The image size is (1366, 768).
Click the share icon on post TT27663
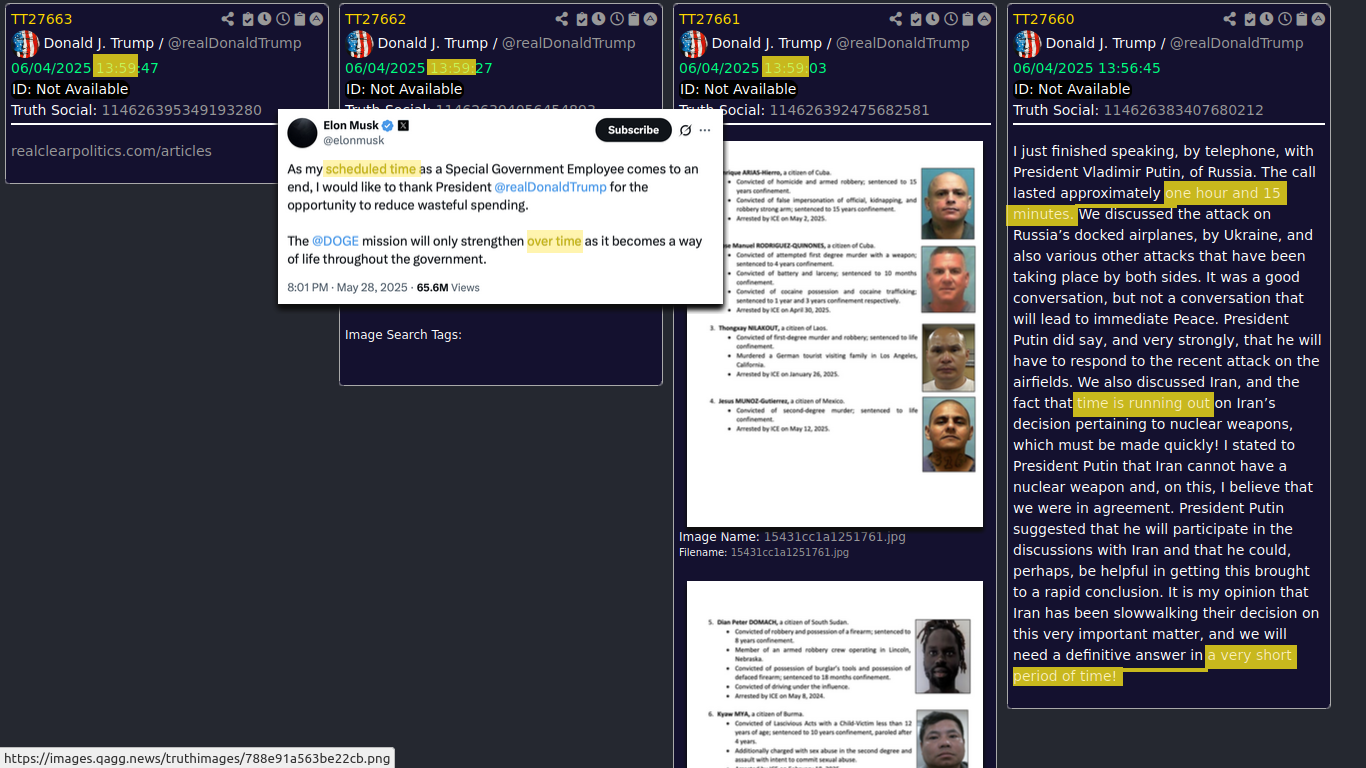tap(228, 19)
